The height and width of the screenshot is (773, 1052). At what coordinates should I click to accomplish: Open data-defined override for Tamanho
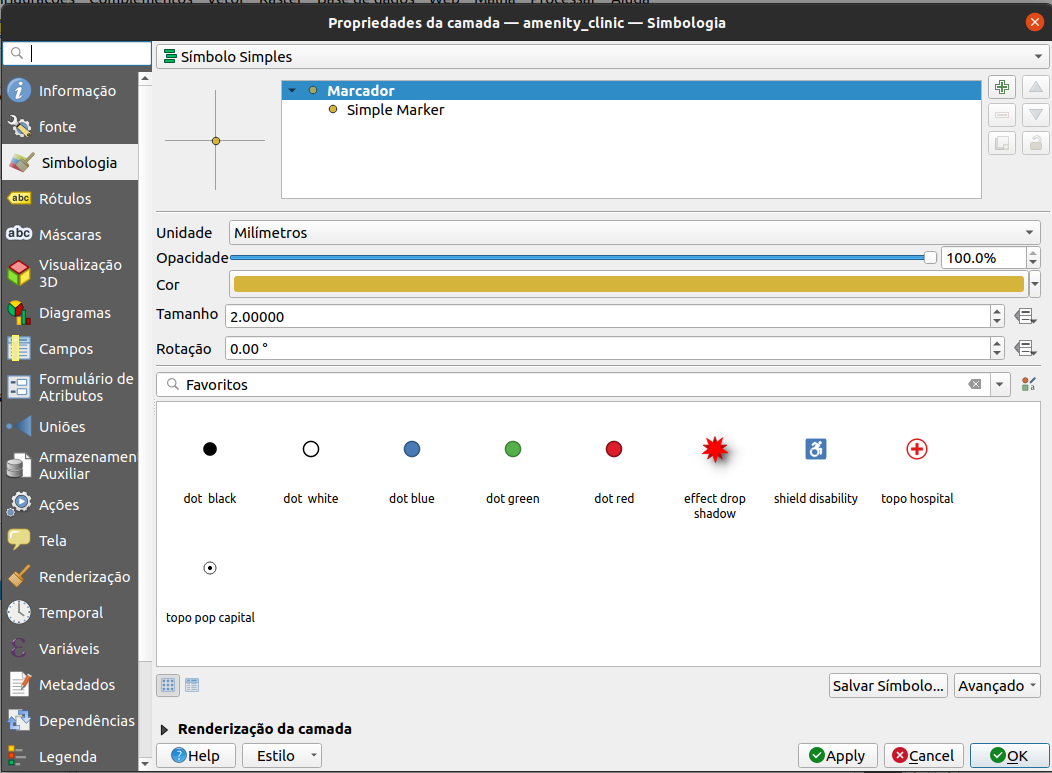[x=1025, y=316]
